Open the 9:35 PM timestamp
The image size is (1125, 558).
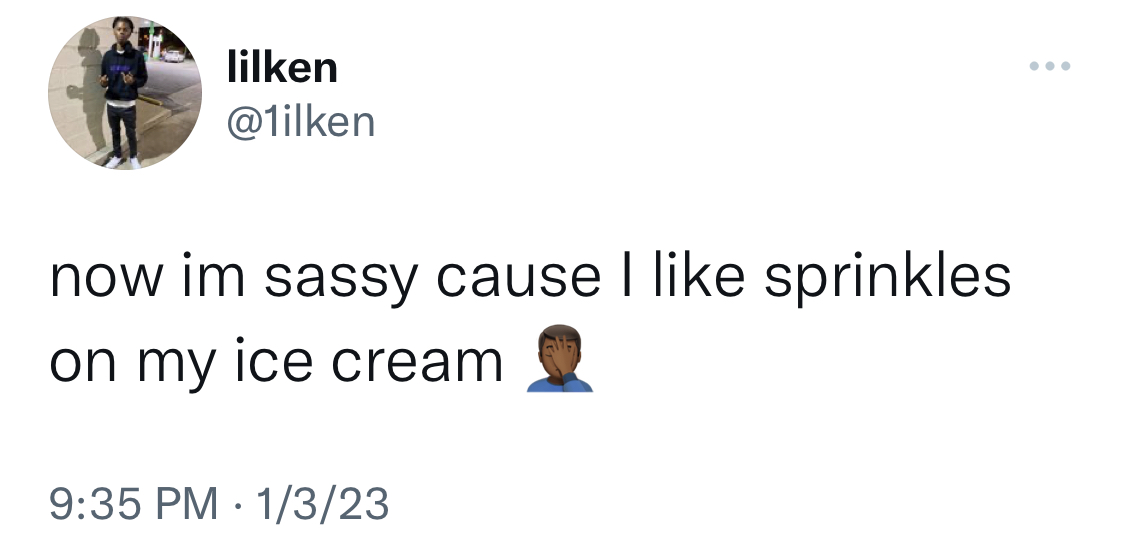[133, 503]
